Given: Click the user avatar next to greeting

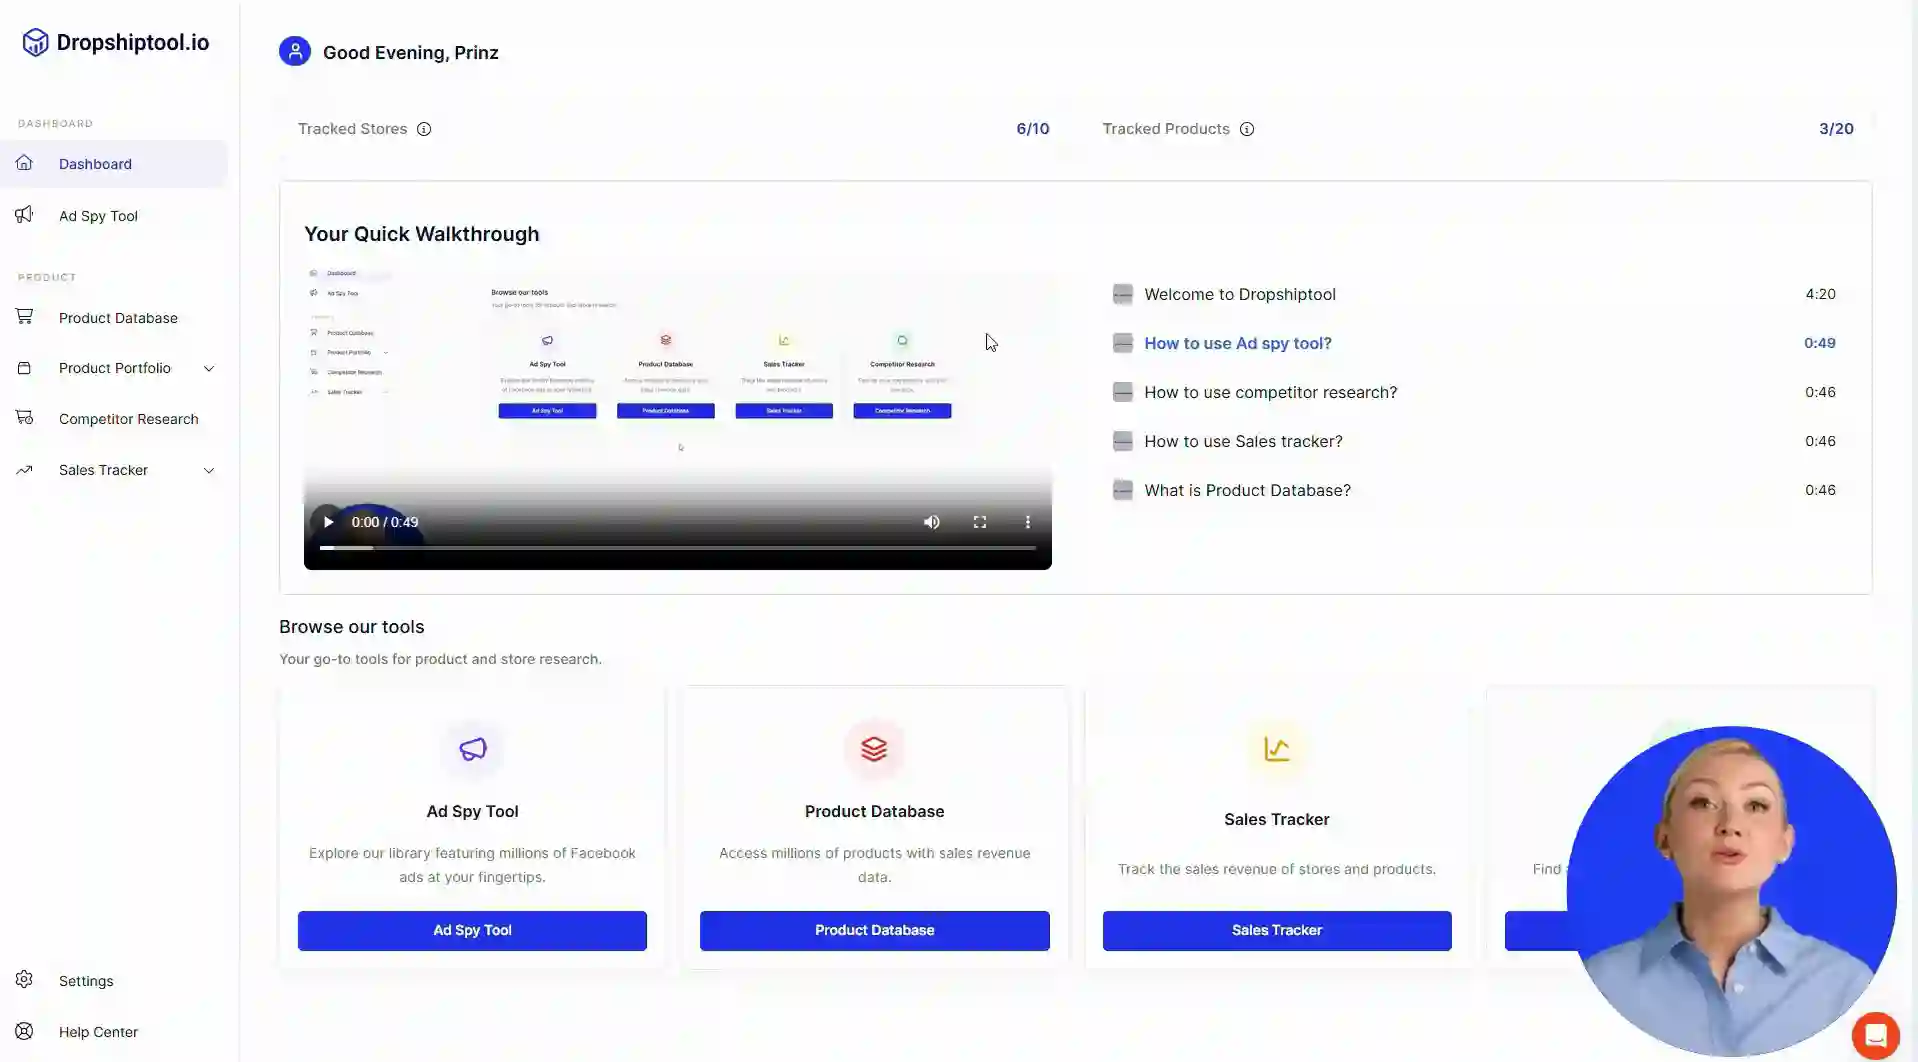Looking at the screenshot, I should tap(295, 52).
